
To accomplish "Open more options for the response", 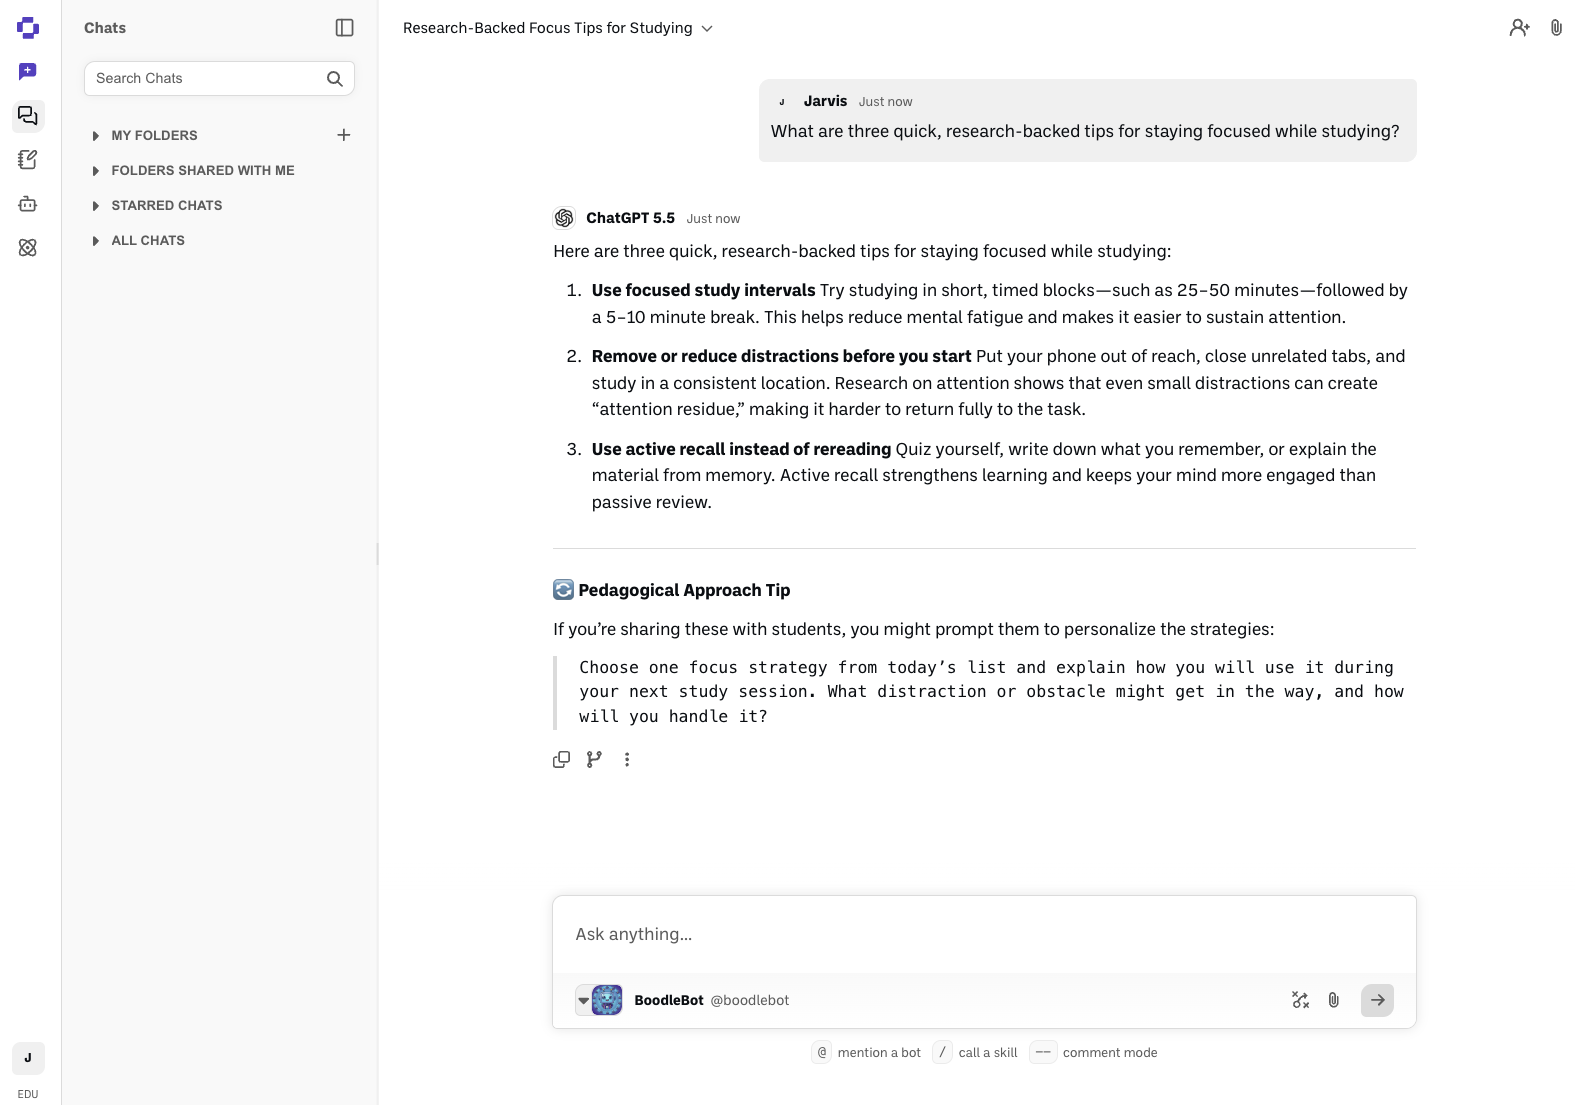I will pyautogui.click(x=627, y=760).
